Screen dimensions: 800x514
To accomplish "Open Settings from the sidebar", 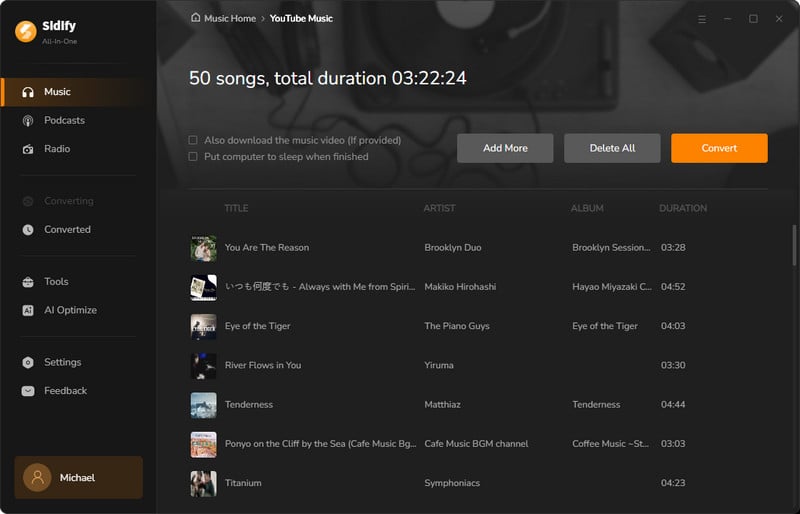I will (80, 362).
